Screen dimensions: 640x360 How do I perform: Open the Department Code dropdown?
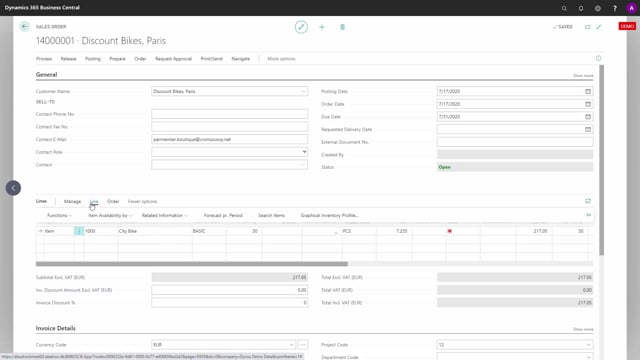point(588,357)
